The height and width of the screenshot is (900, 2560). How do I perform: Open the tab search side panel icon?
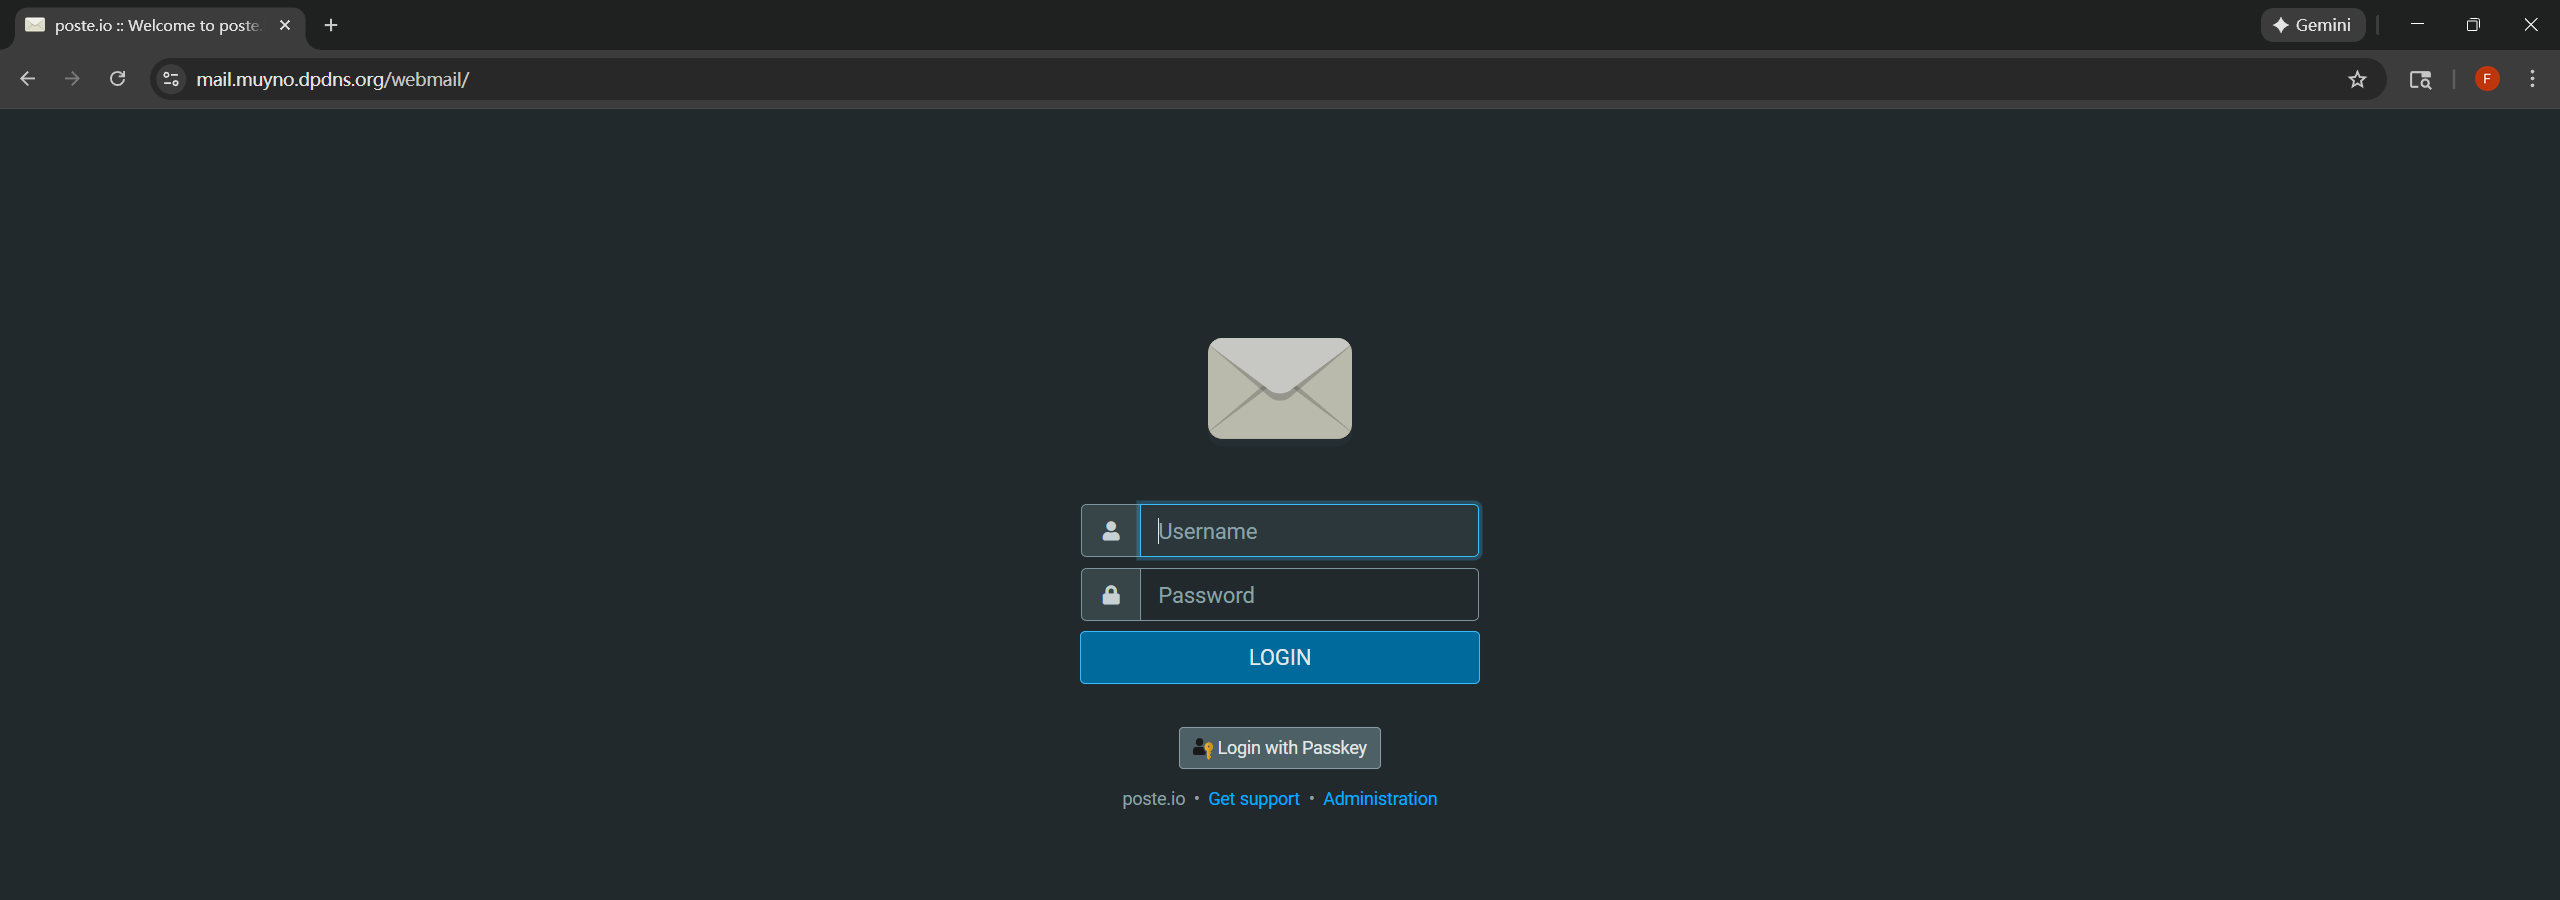click(2420, 79)
